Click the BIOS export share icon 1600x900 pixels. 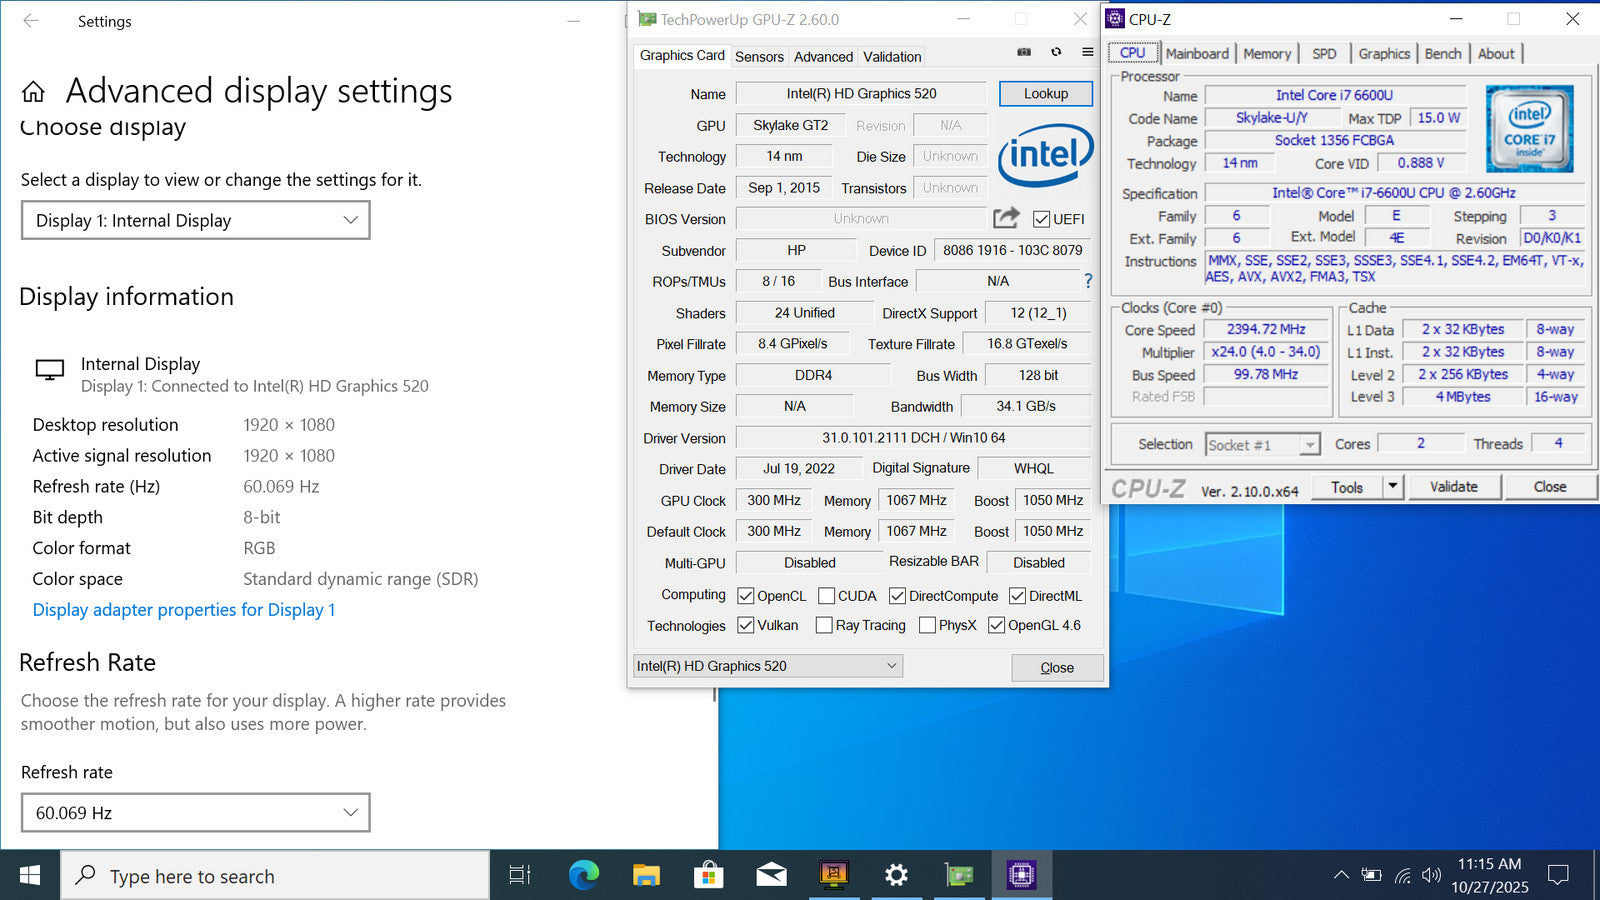[x=1006, y=218]
